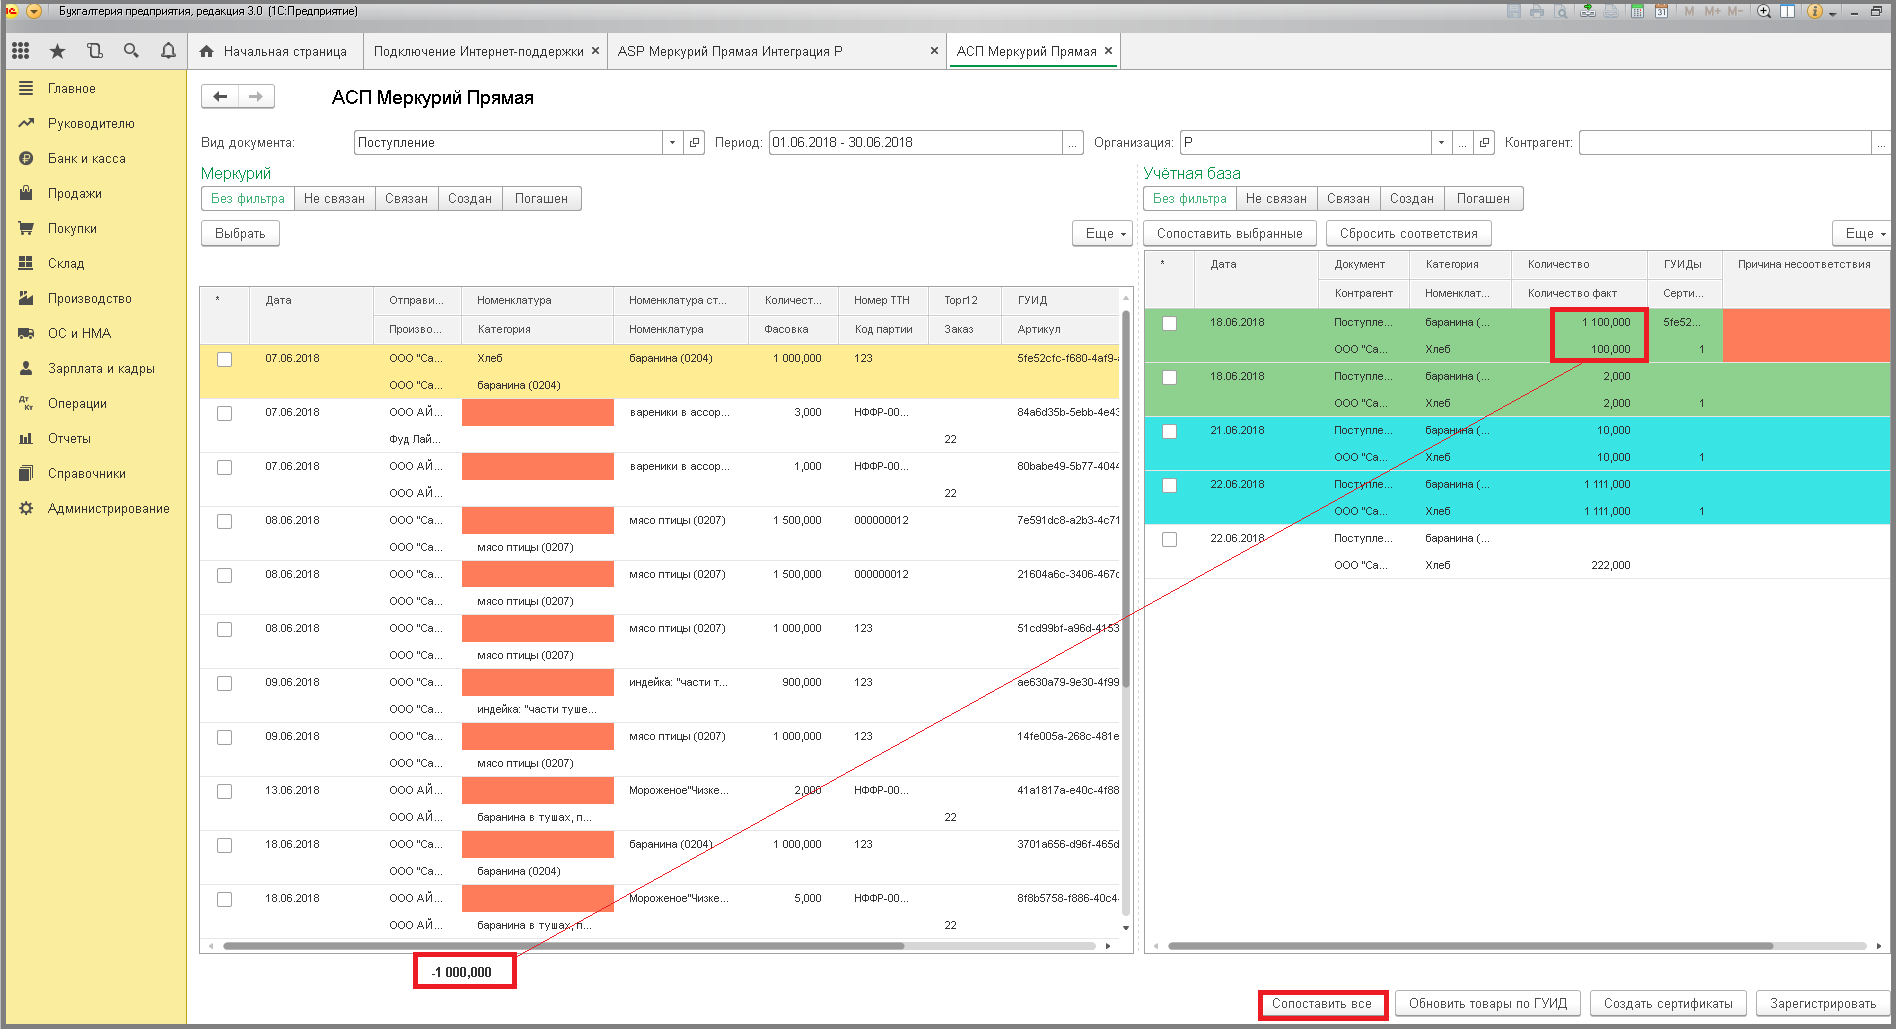The image size is (1896, 1029).
Task: Open Favorites star icon
Action: 57,51
